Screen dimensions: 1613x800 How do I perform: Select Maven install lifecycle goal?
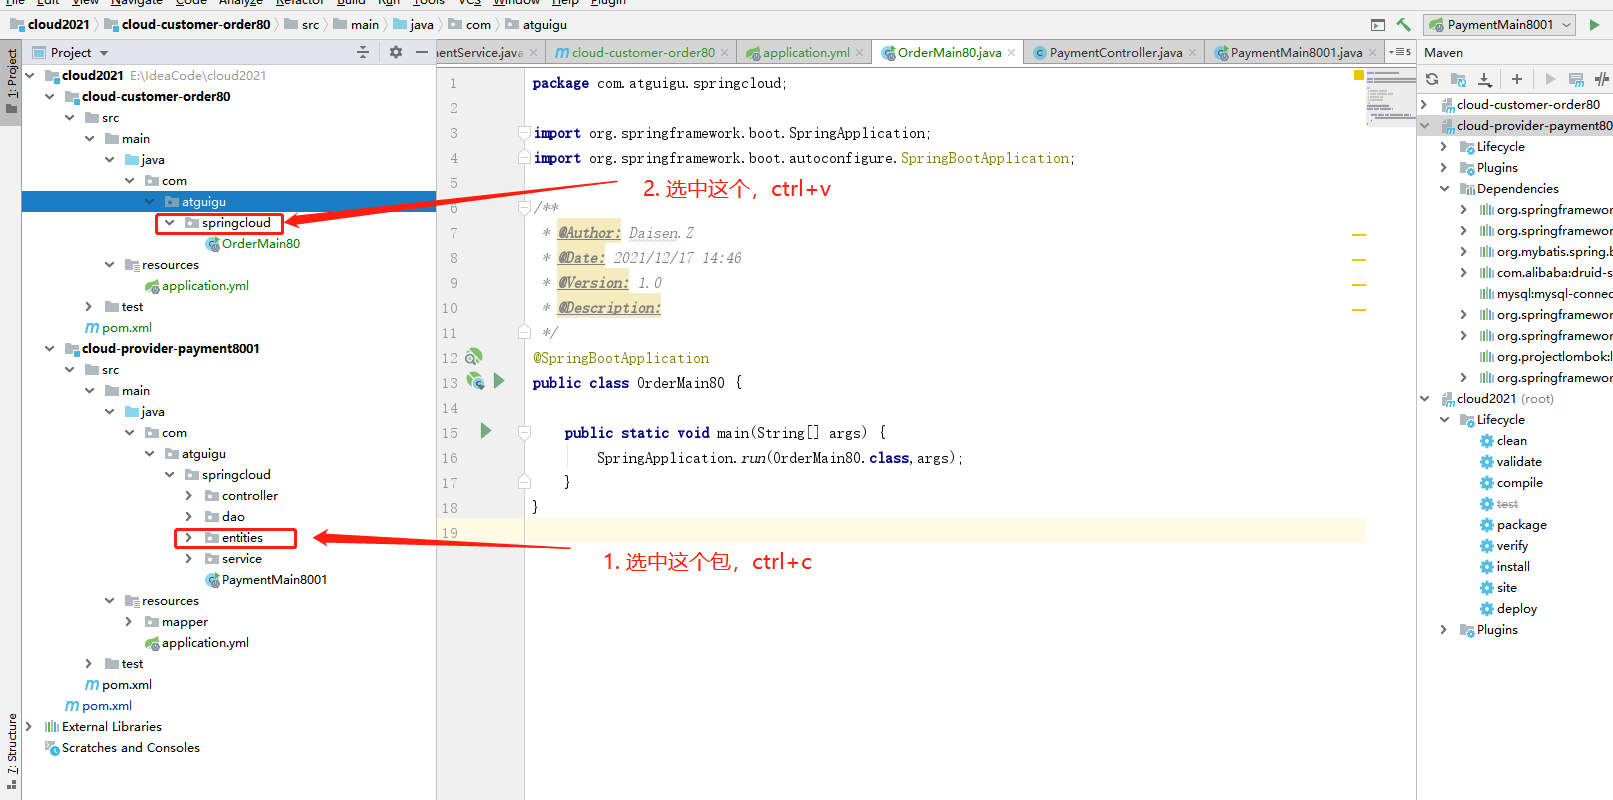[x=1505, y=567]
